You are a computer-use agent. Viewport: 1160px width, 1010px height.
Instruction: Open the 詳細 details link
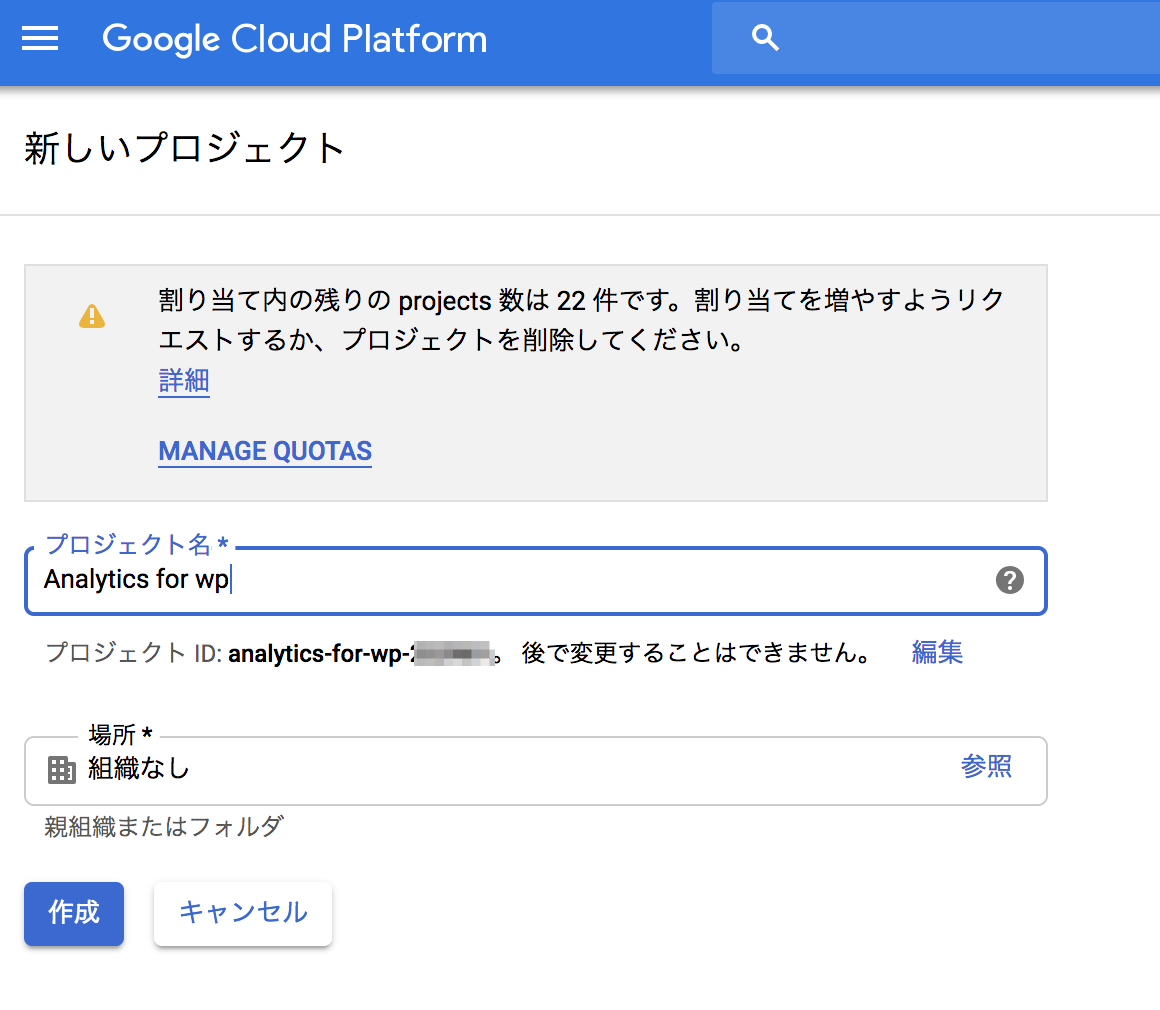(183, 381)
